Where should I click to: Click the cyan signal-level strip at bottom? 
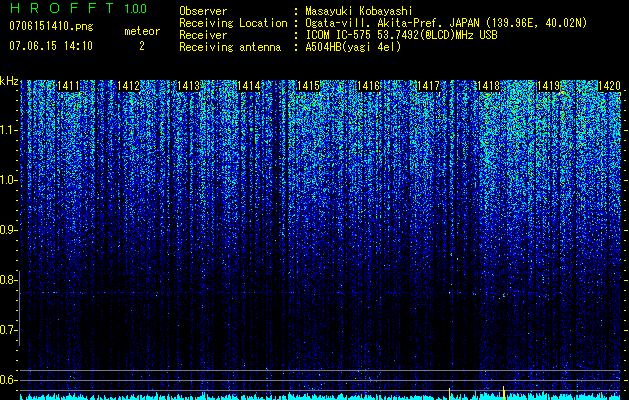point(321,397)
